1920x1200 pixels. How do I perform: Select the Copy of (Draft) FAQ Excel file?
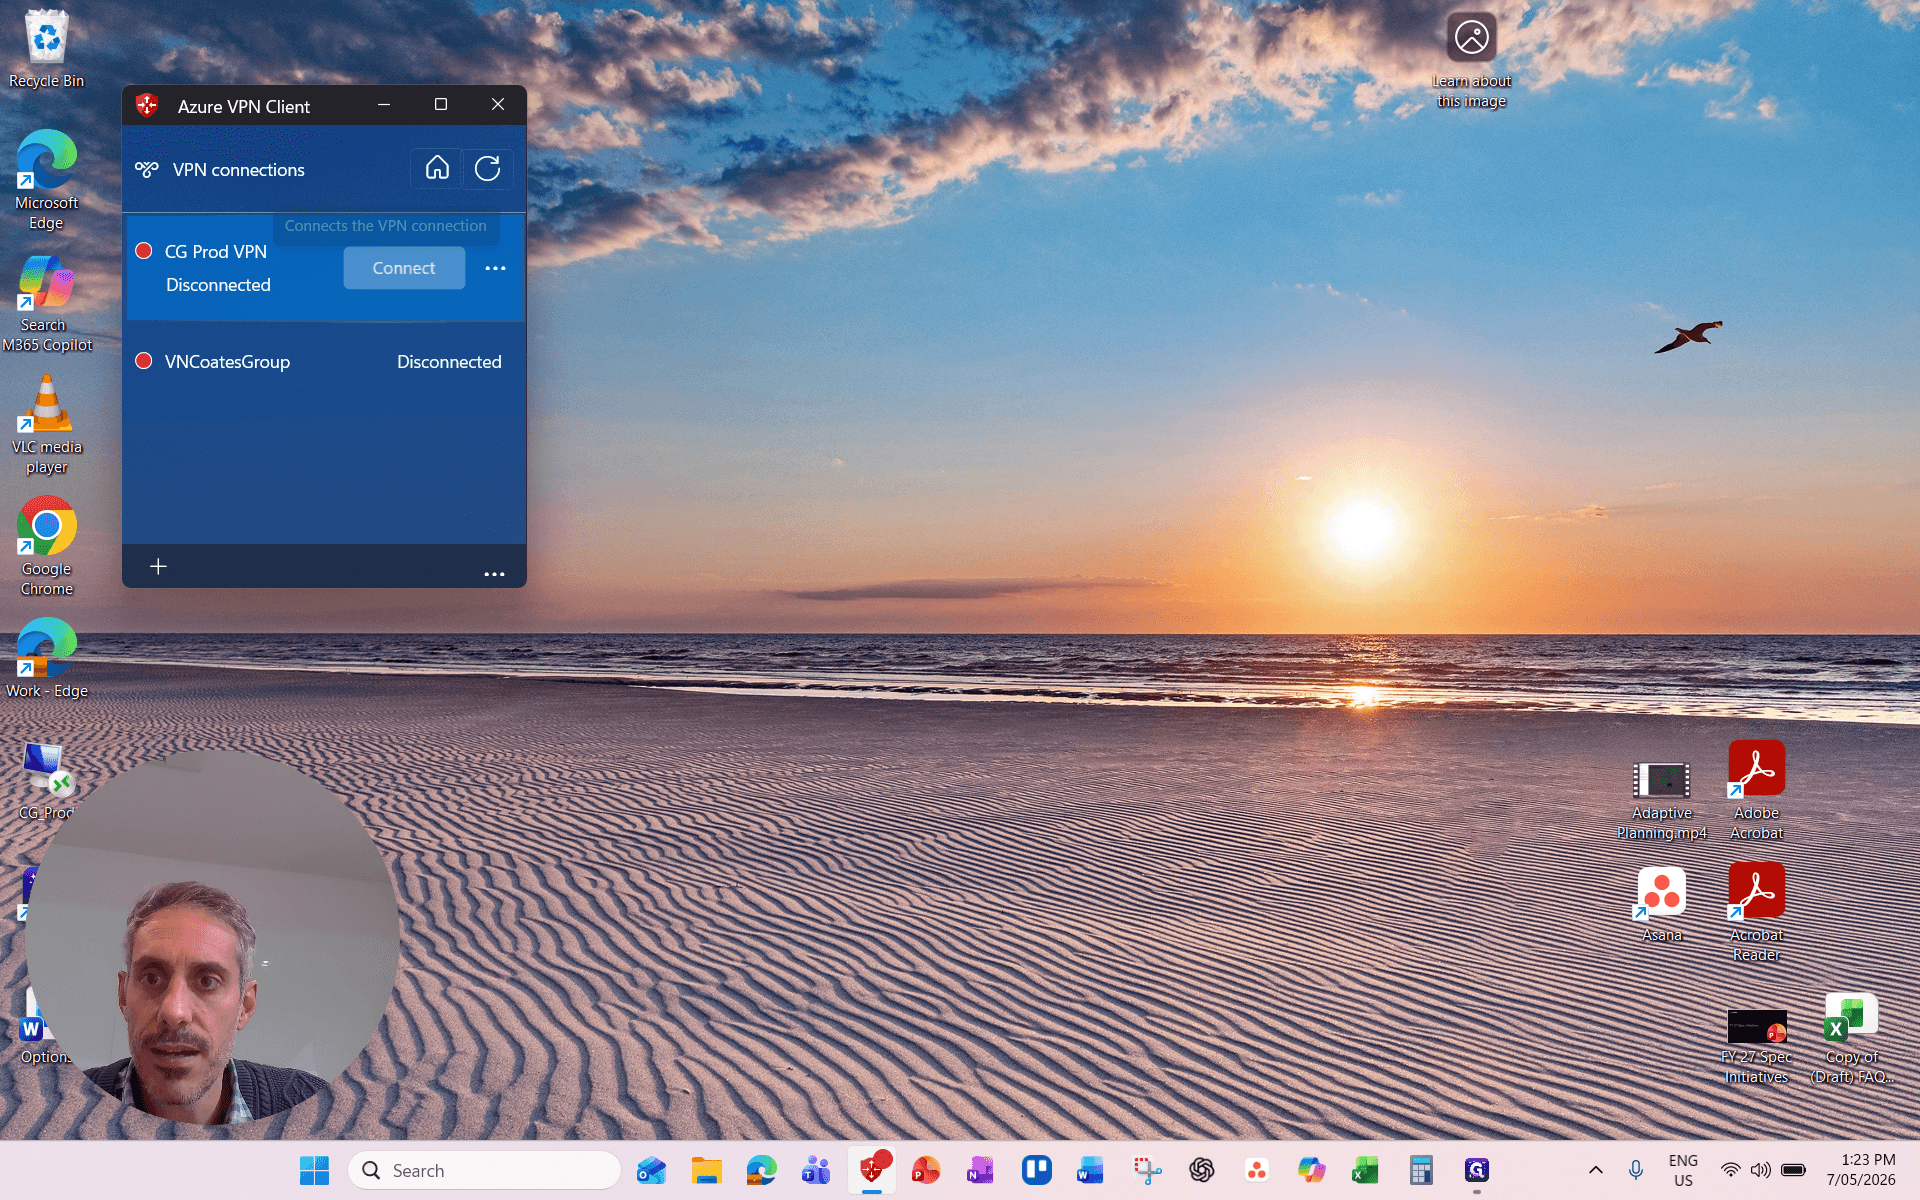coord(1851,1039)
